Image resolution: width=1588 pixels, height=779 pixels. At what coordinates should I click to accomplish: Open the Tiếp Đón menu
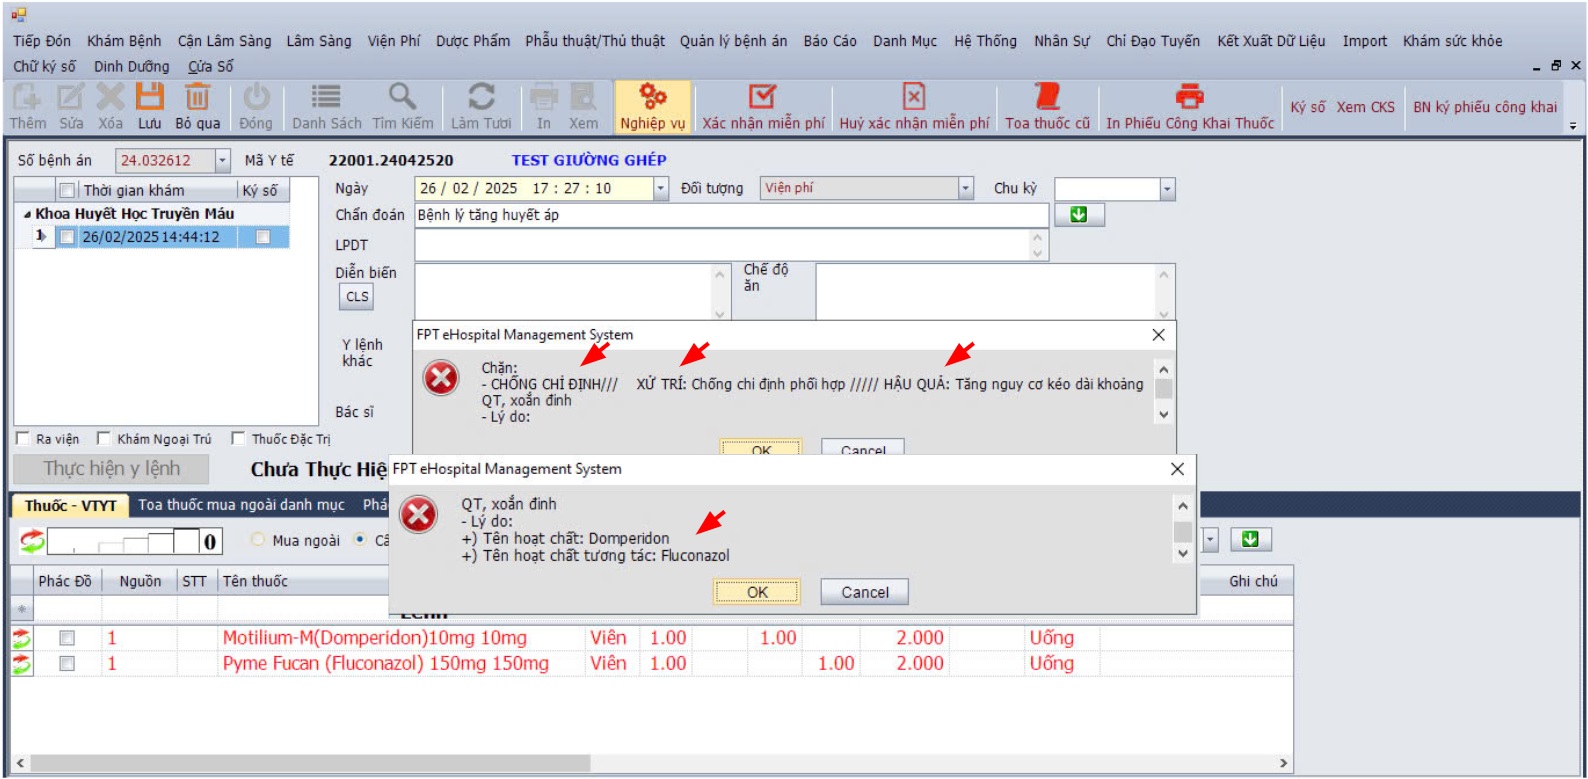pos(42,41)
